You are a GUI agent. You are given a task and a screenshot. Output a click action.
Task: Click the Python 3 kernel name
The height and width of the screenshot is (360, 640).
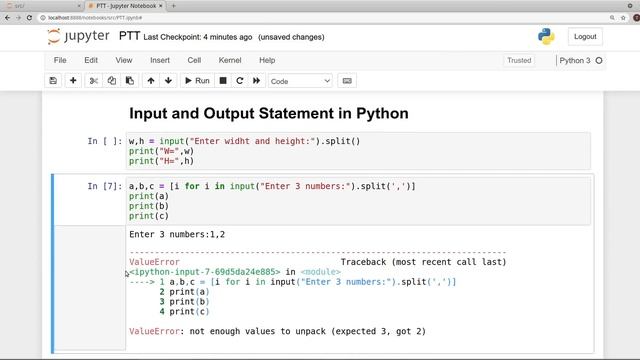(575, 60)
